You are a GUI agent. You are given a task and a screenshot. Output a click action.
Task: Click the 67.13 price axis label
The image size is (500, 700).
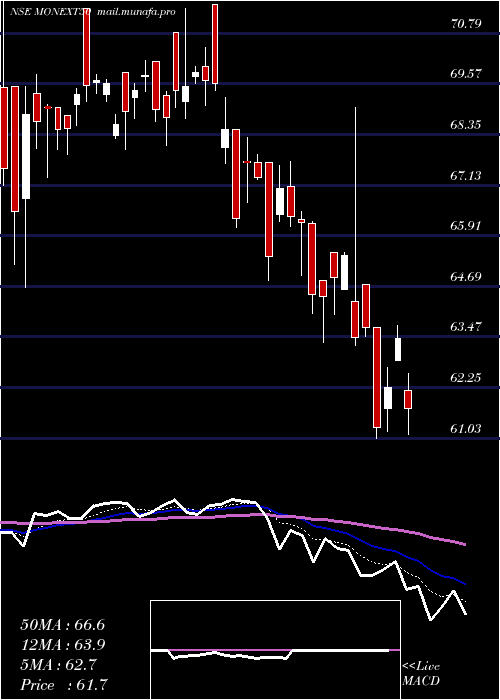[466, 176]
